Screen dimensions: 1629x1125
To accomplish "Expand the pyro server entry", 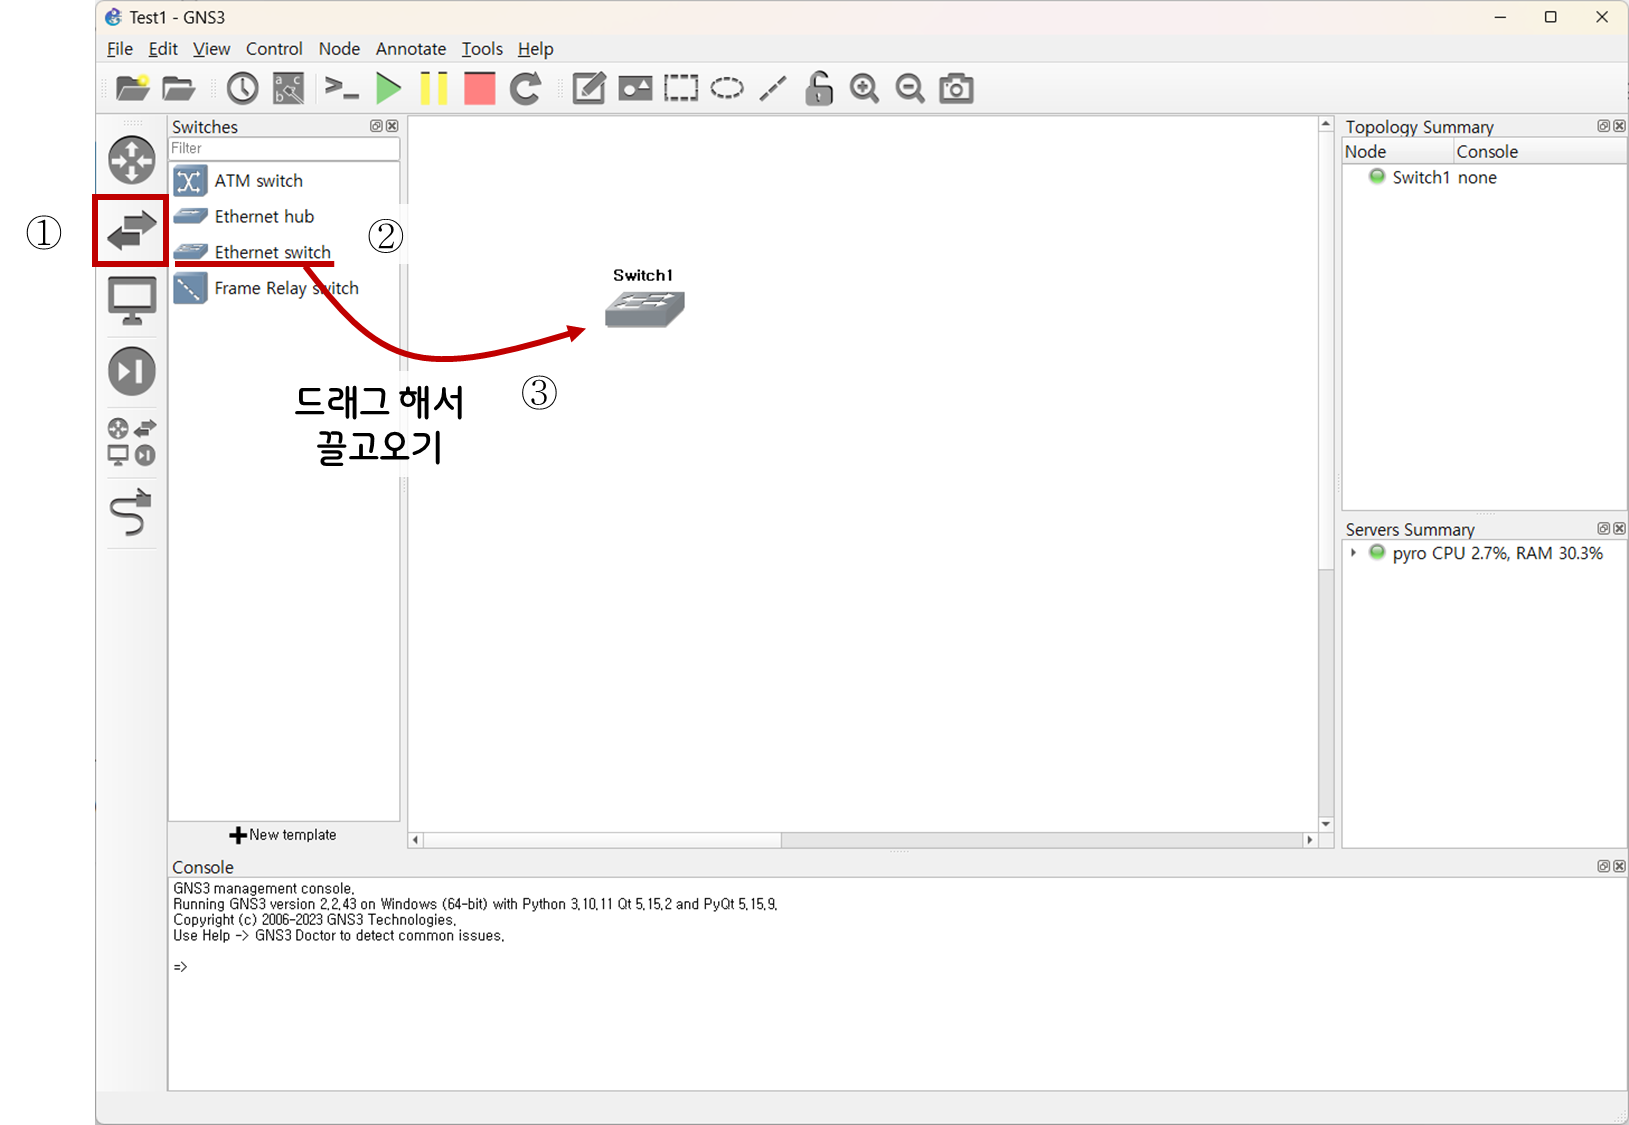I will (1353, 553).
